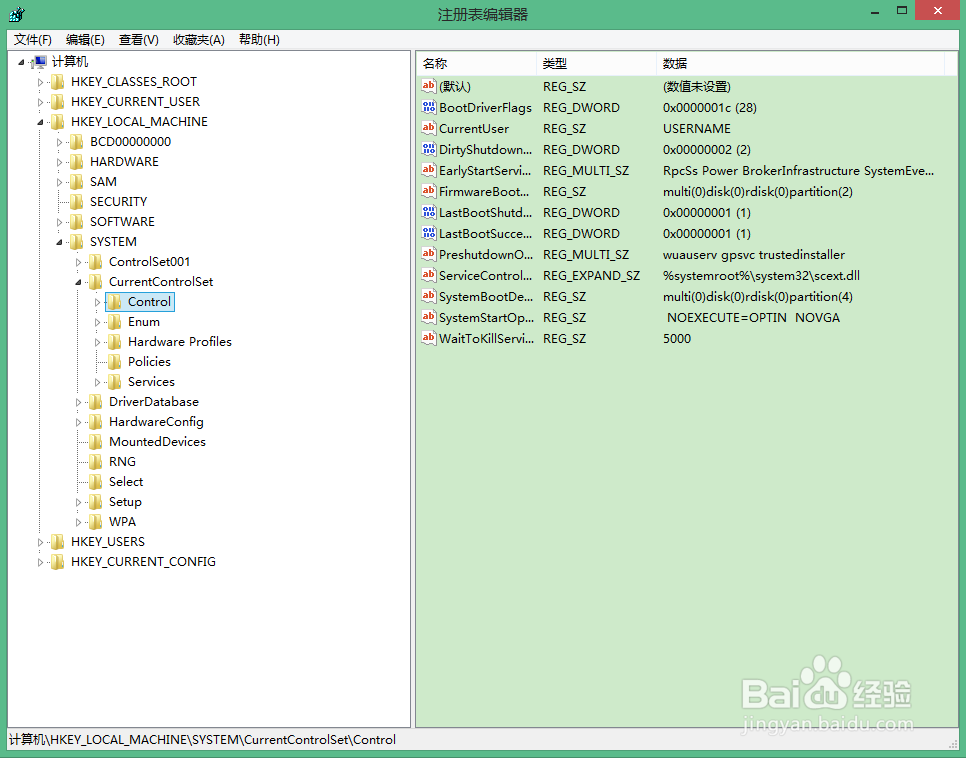This screenshot has width=966, height=758.
Task: Collapse CurrentControlSet tree arrow
Action: click(x=79, y=282)
